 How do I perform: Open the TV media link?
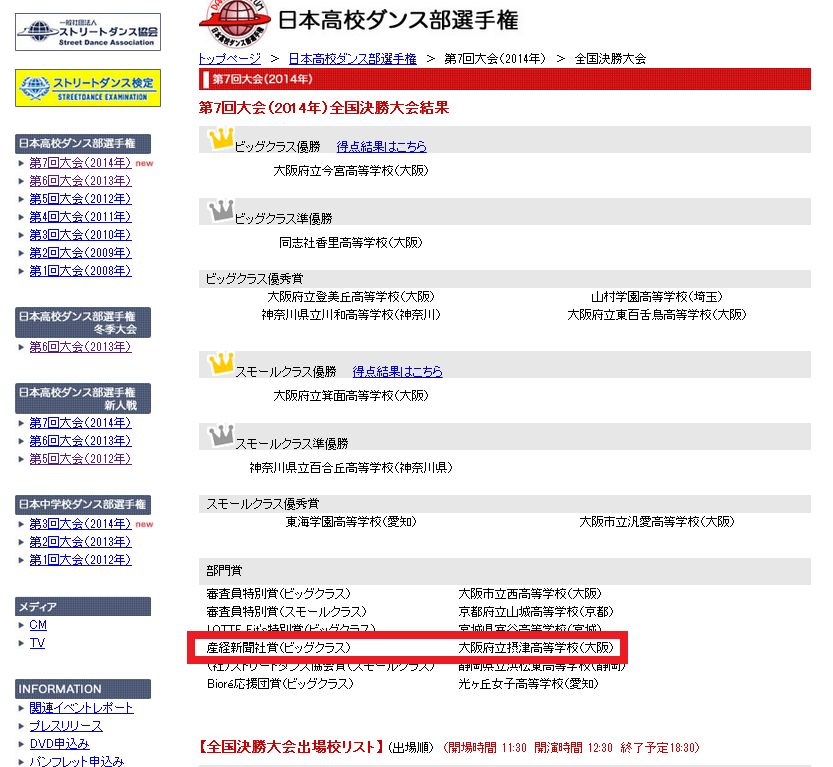pos(37,643)
